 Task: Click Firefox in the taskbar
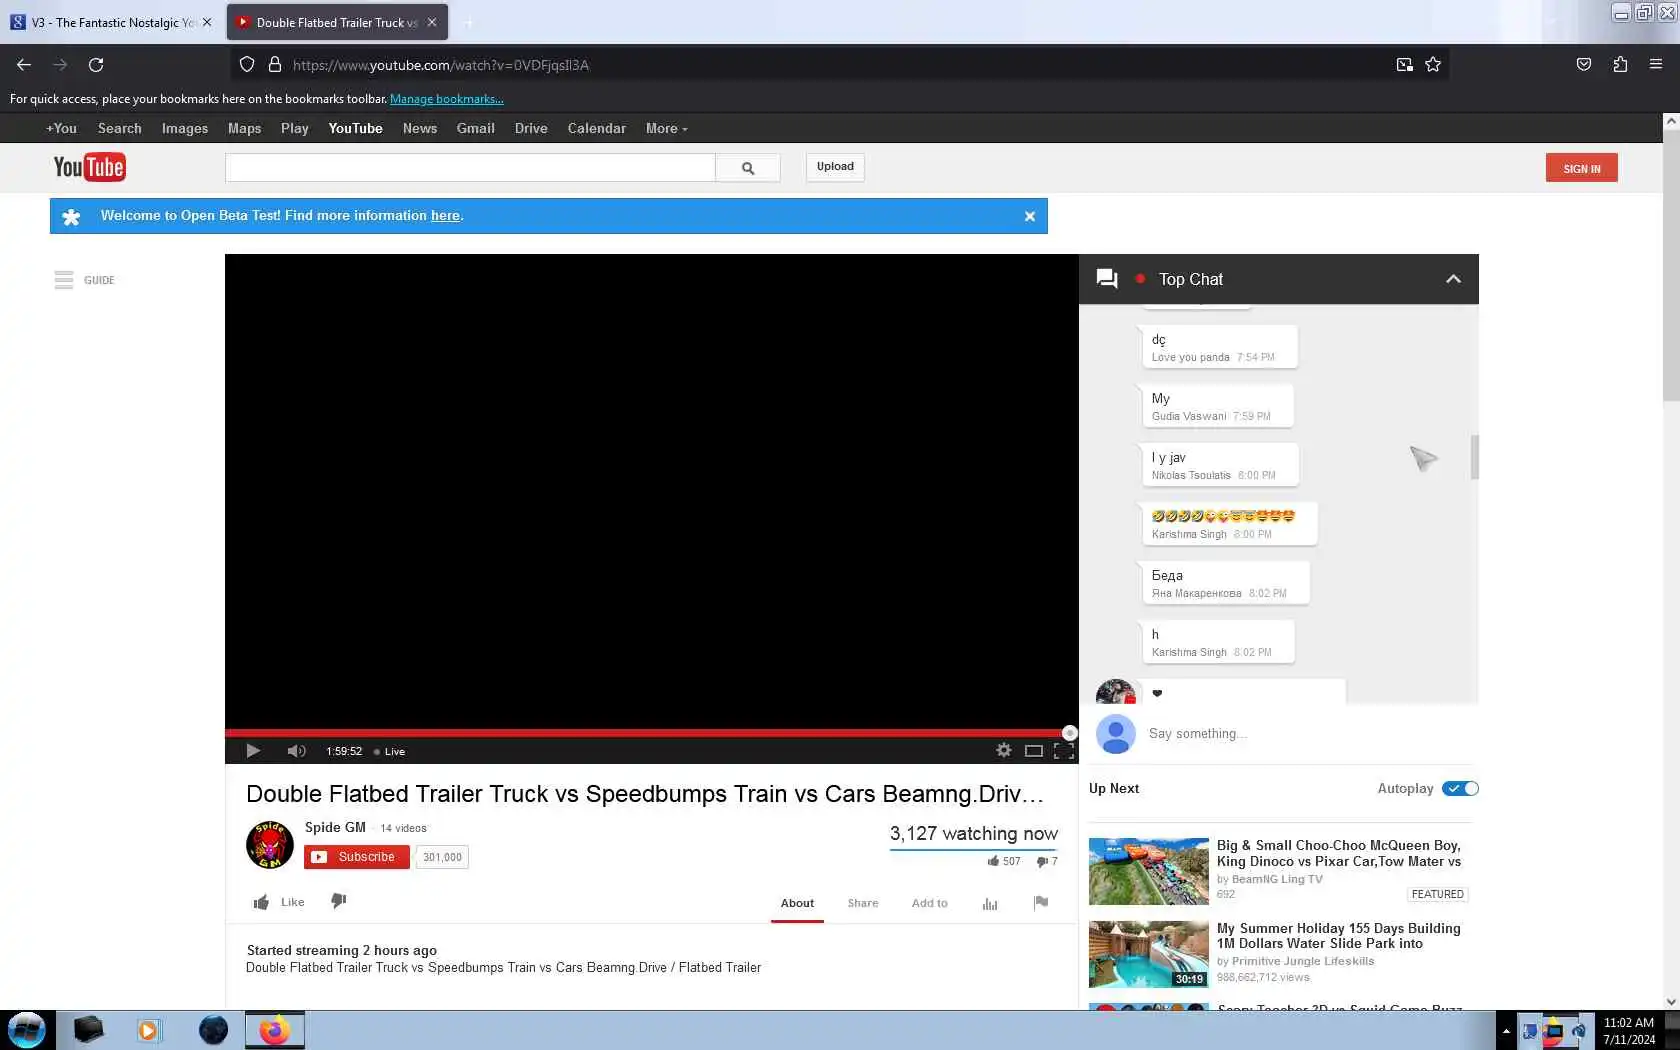(x=274, y=1030)
